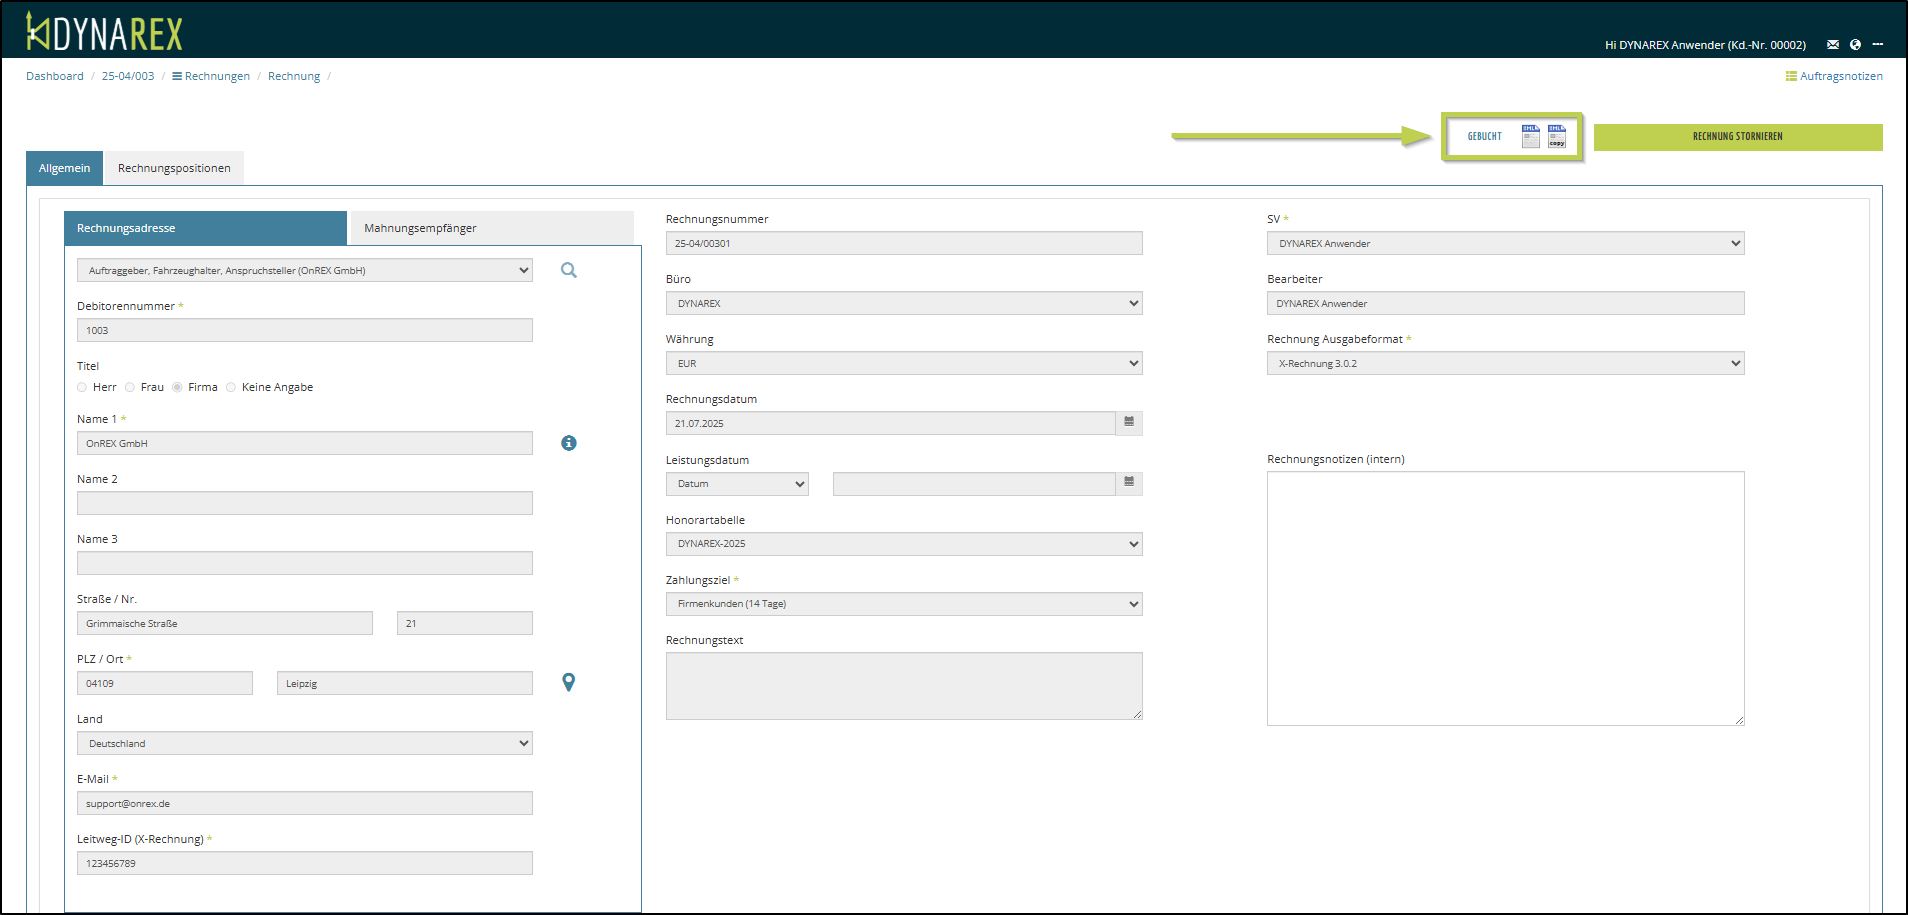Open the XML copy invoice icon
This screenshot has height=915, width=1908.
point(1557,136)
